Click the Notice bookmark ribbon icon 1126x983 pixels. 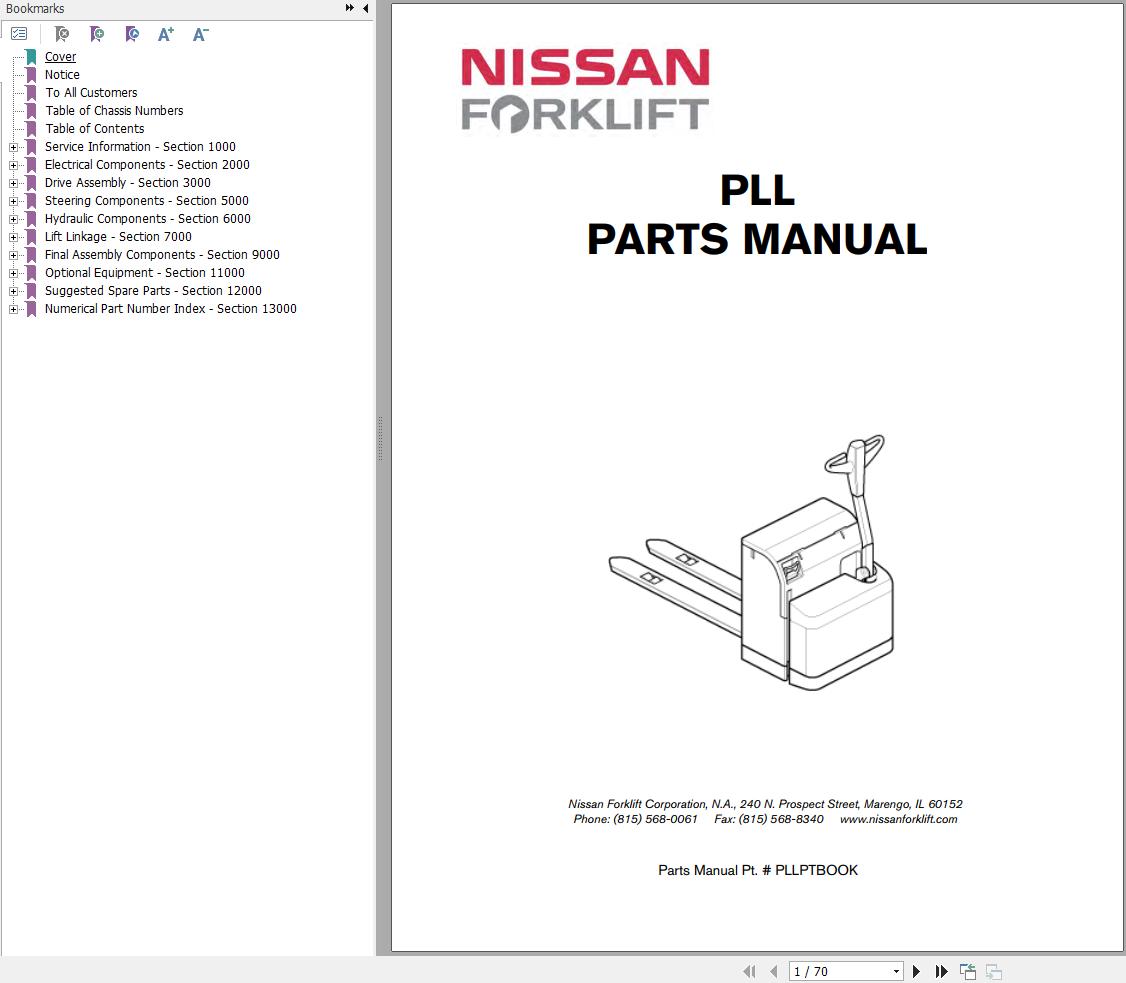pos(31,75)
